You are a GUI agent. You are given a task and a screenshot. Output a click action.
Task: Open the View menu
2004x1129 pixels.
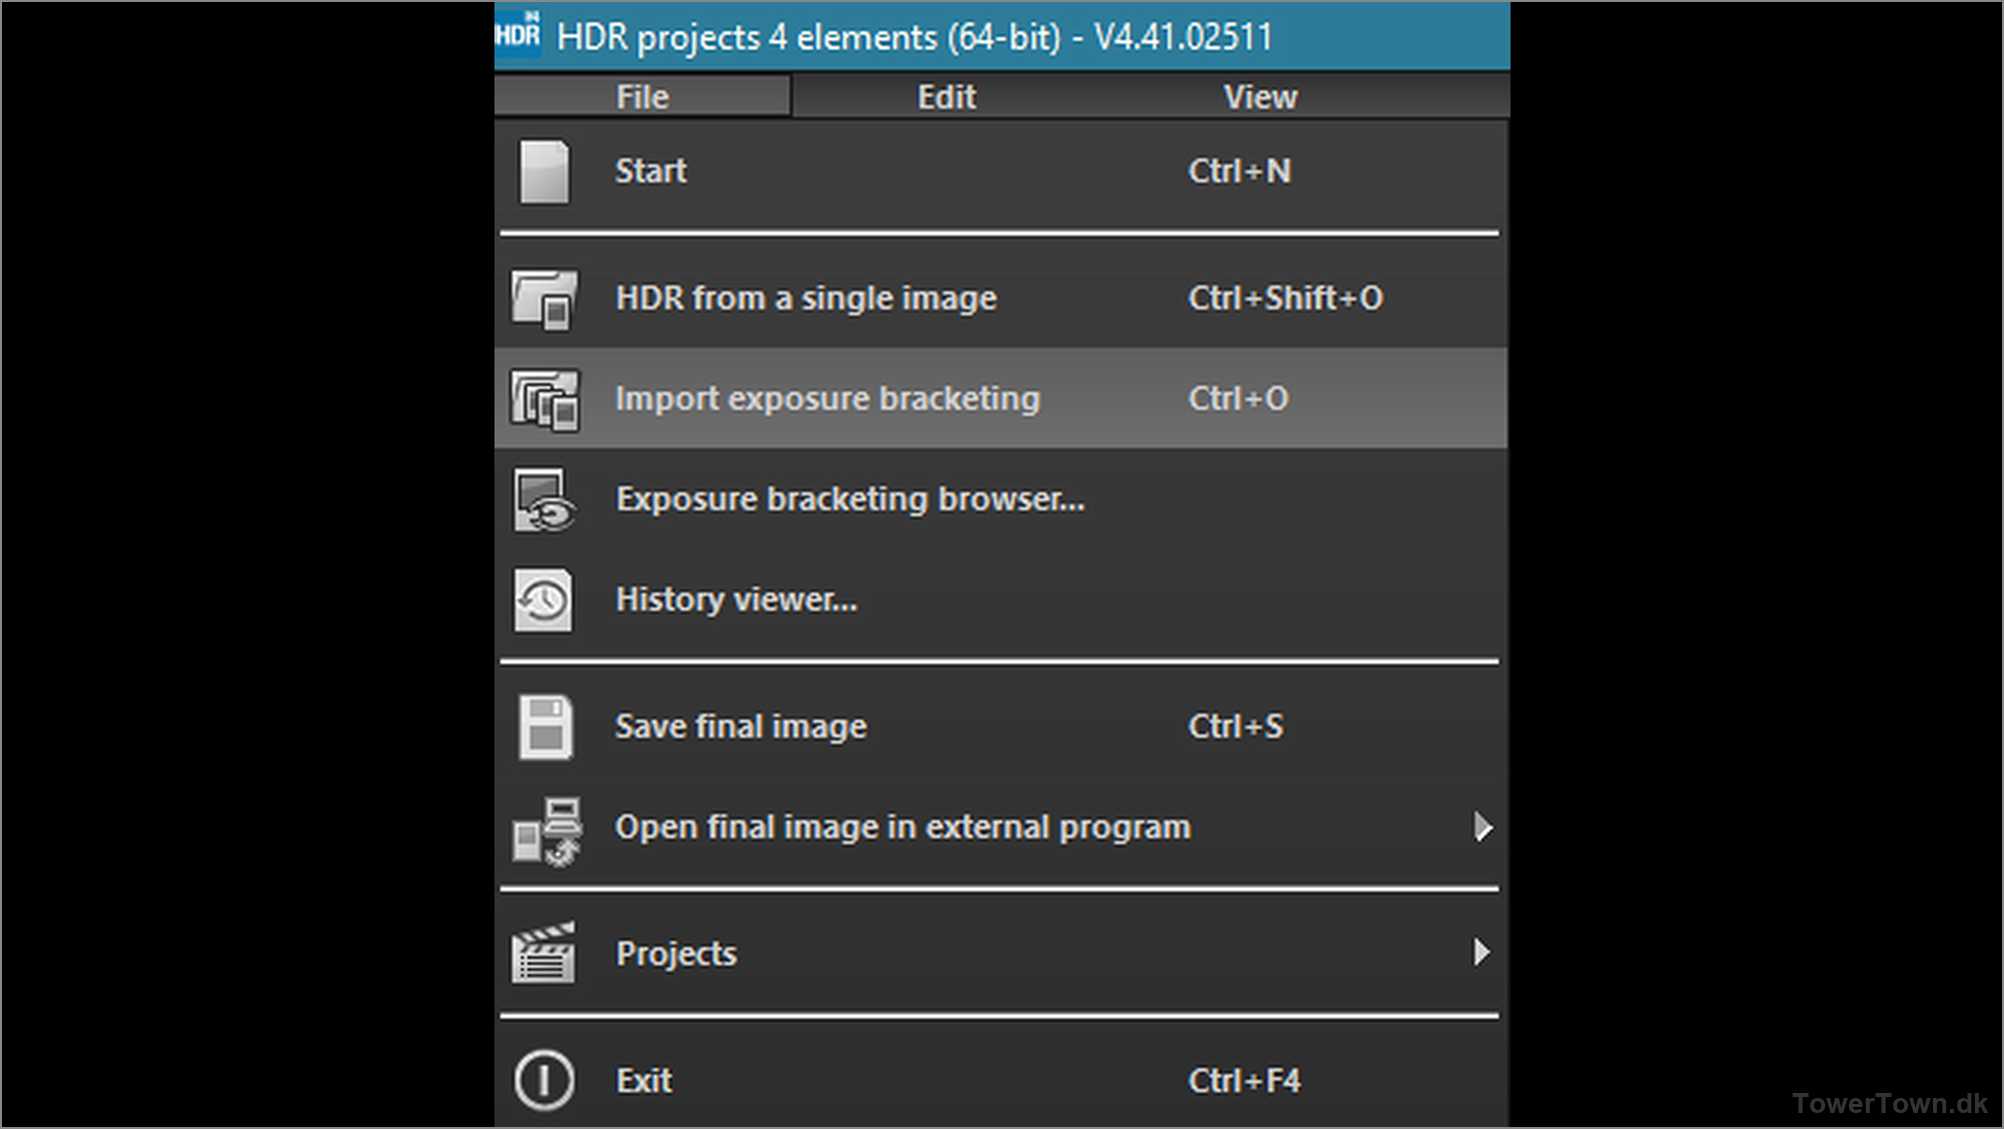1260,97
